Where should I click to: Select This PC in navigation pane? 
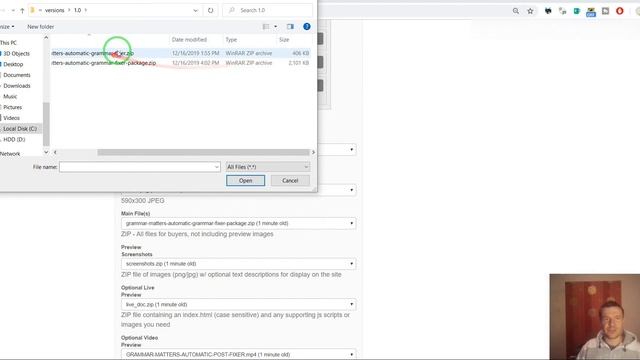point(8,42)
